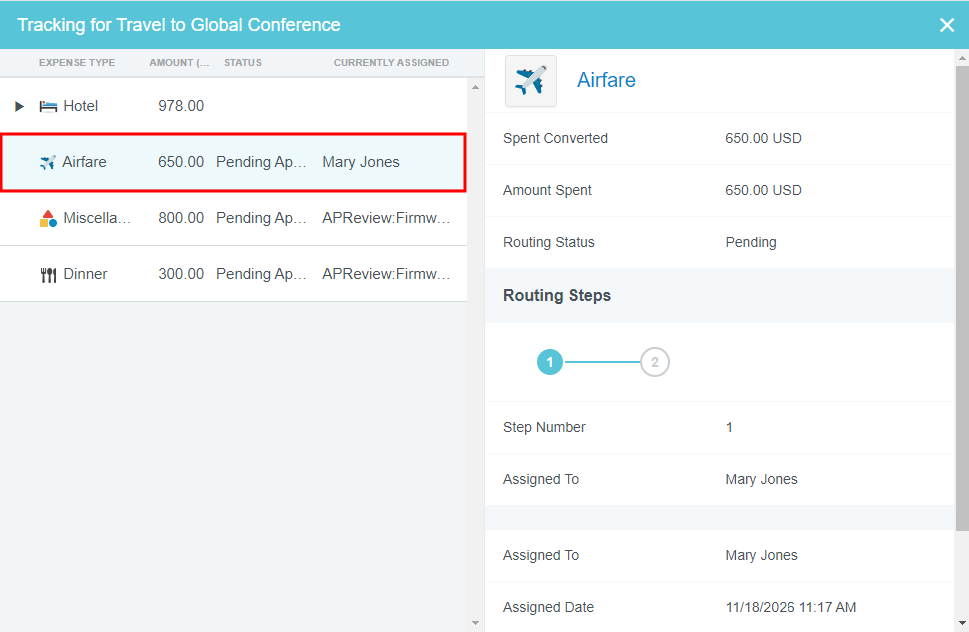Image resolution: width=969 pixels, height=632 pixels.
Task: Click the Miscellaneous shapes icon
Action: [x=48, y=218]
